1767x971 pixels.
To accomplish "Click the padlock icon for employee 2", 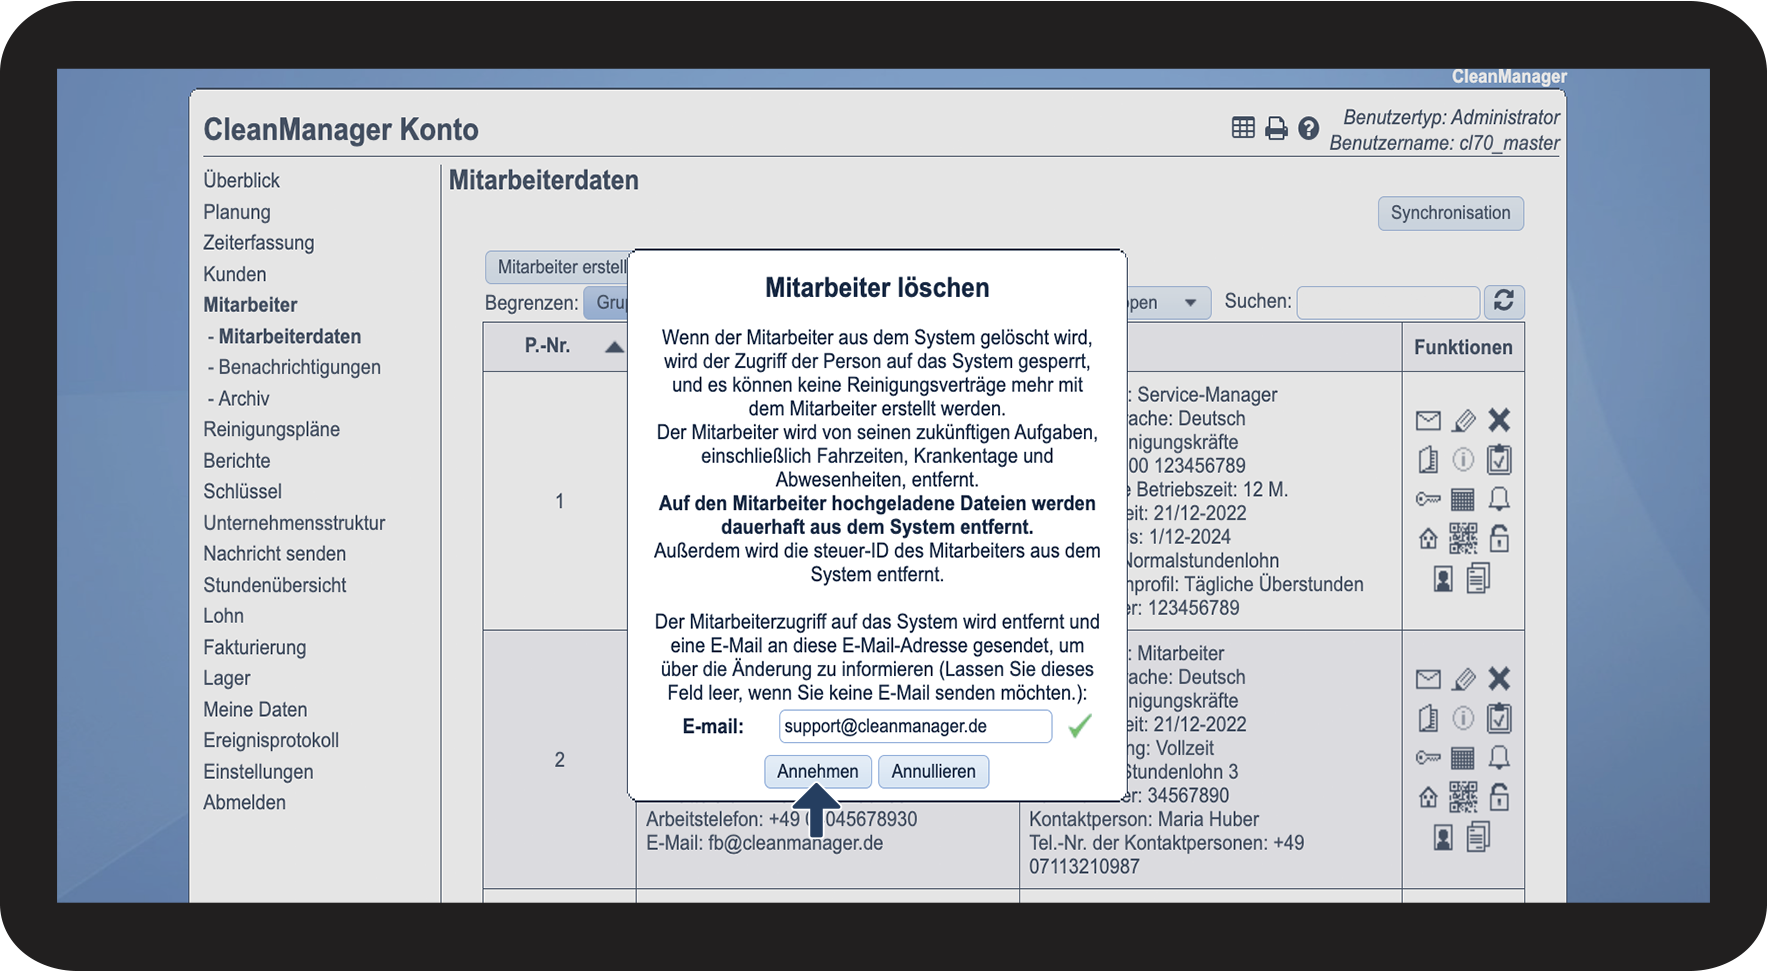I will 1499,797.
